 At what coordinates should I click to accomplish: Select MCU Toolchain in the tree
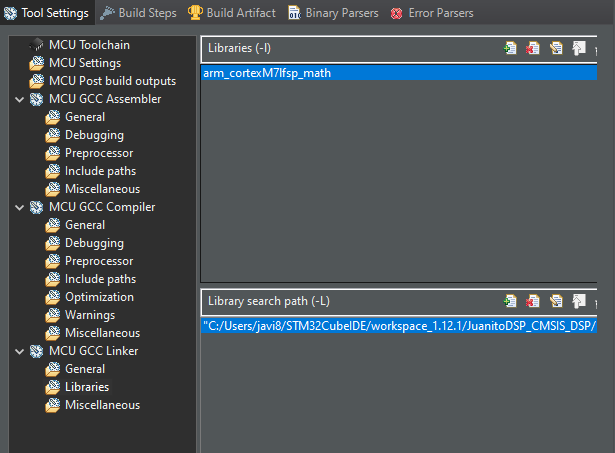click(89, 45)
